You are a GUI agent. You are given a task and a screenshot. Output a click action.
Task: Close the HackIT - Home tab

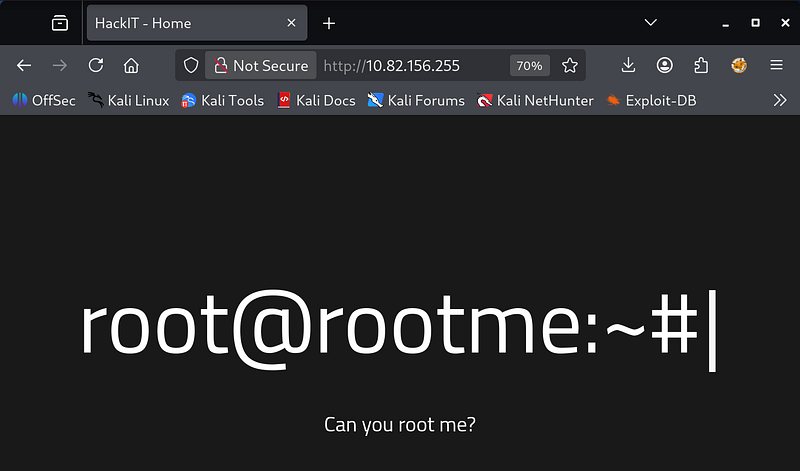click(291, 22)
